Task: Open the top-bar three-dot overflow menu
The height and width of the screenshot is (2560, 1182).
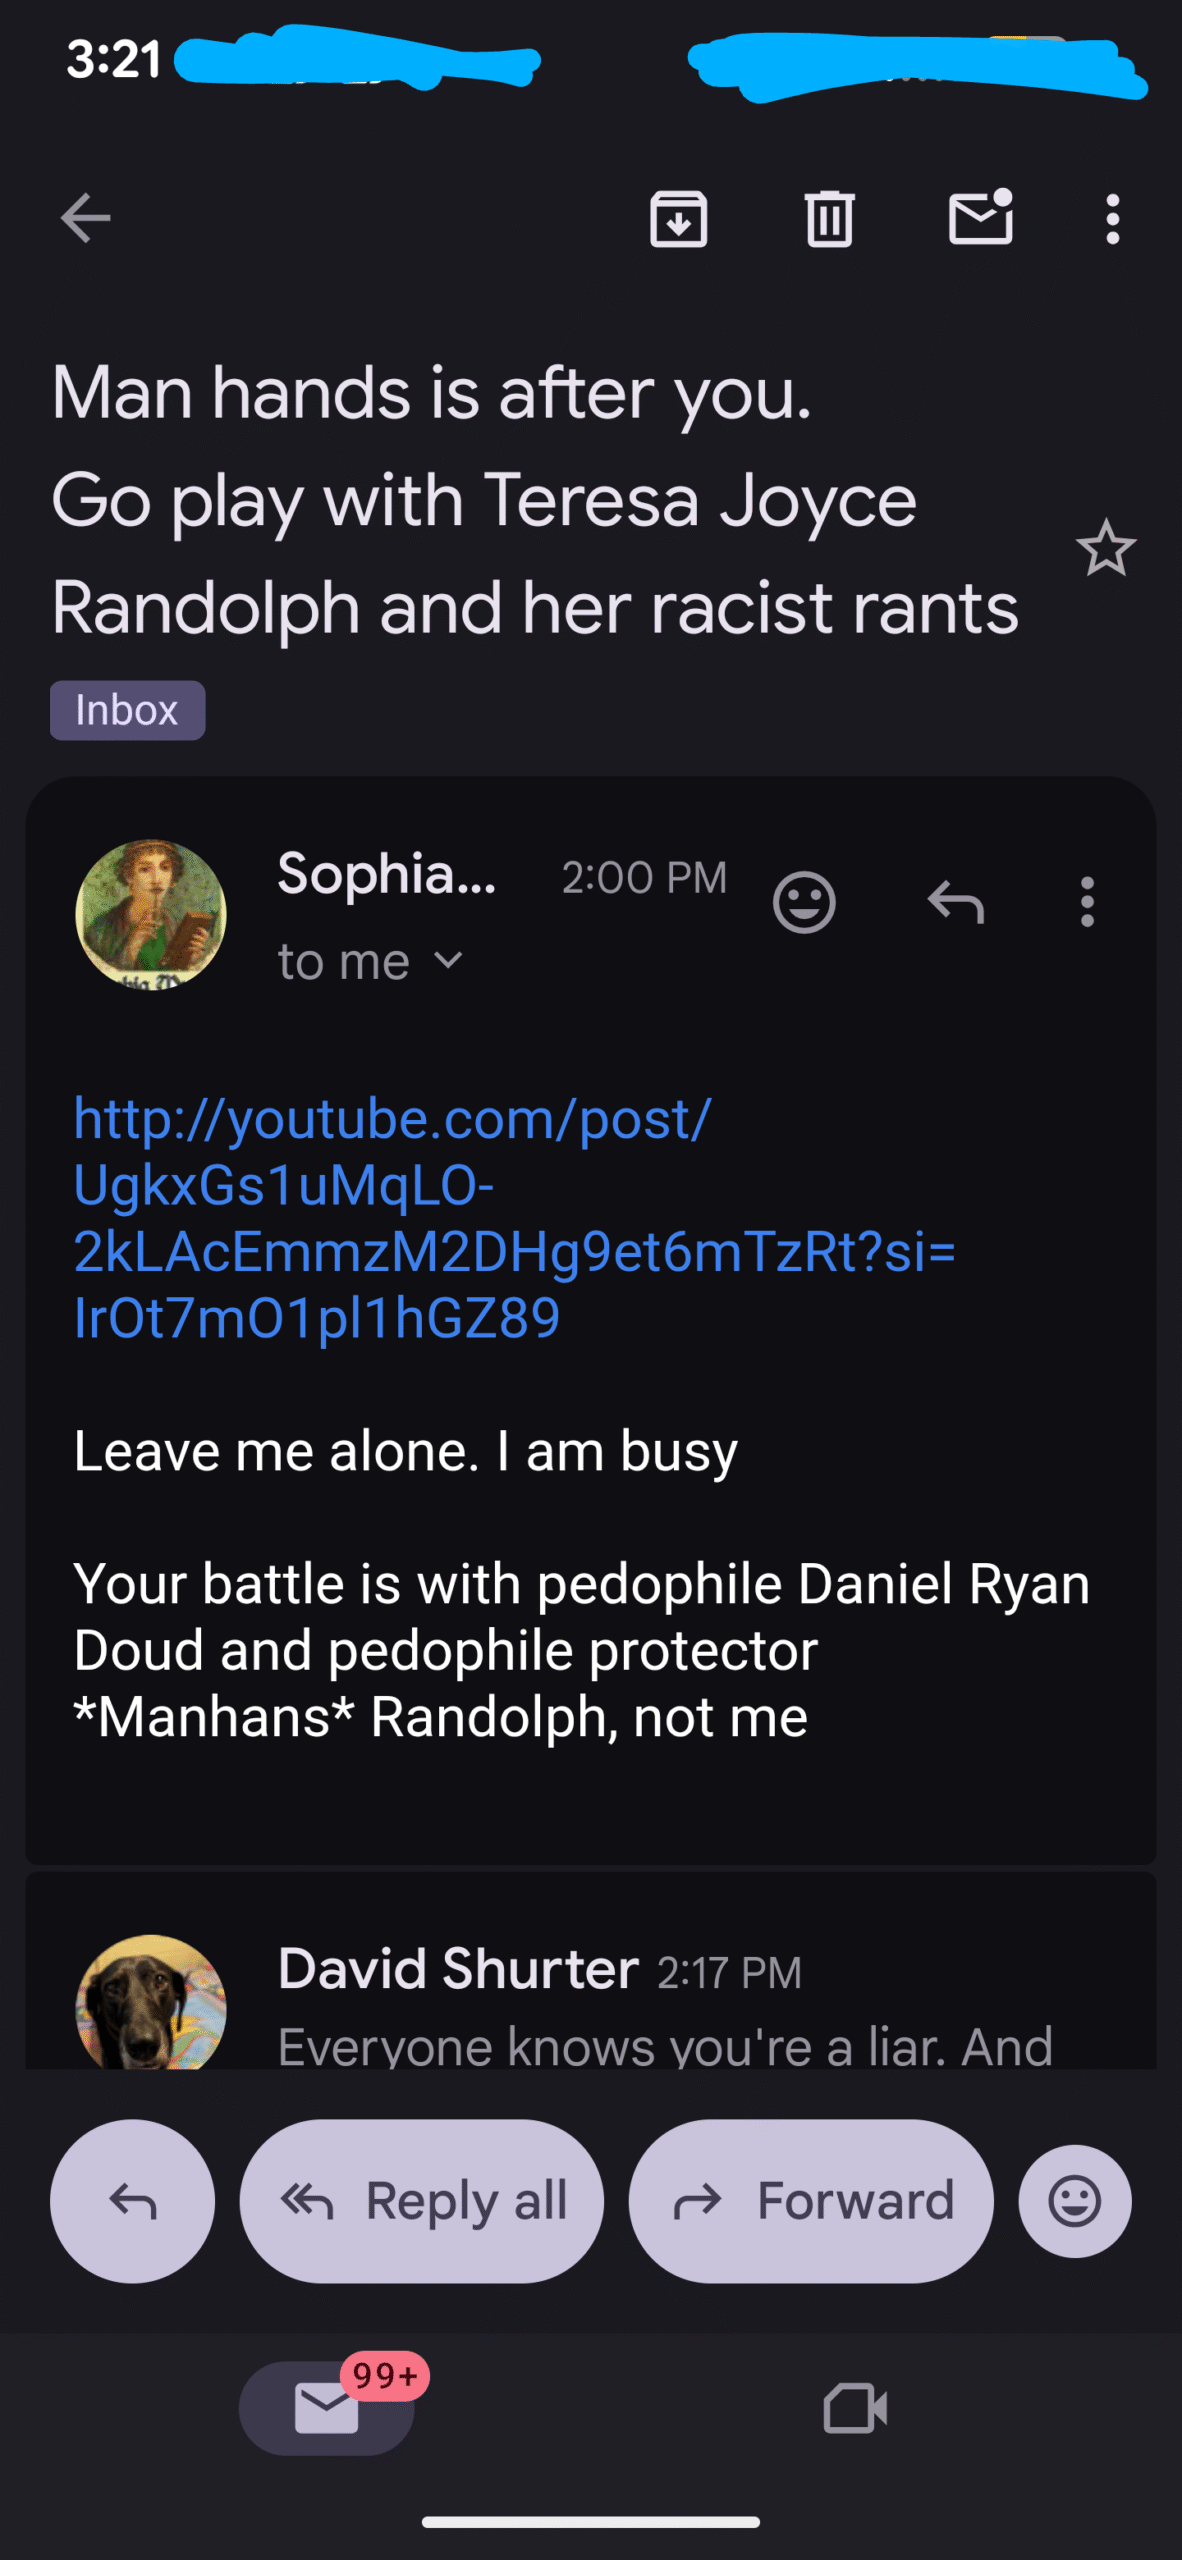Action: tap(1112, 218)
